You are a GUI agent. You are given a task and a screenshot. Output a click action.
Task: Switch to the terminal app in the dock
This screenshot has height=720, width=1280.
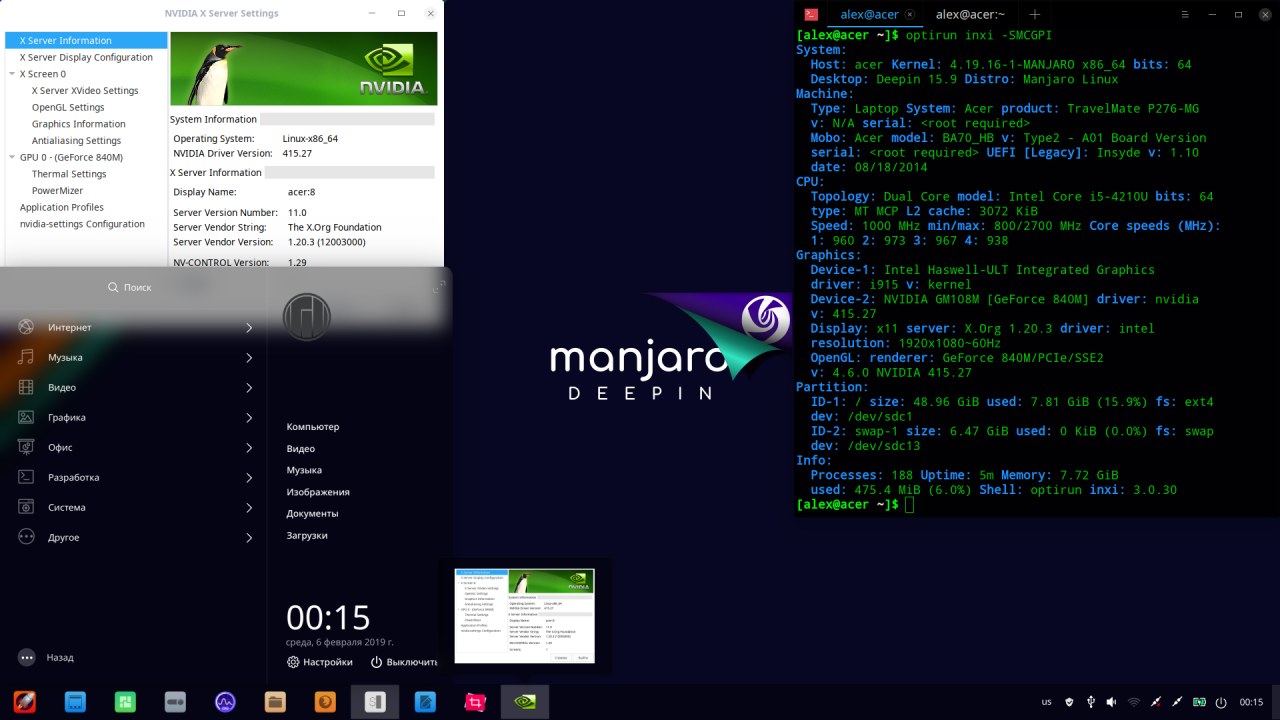[x=375, y=702]
